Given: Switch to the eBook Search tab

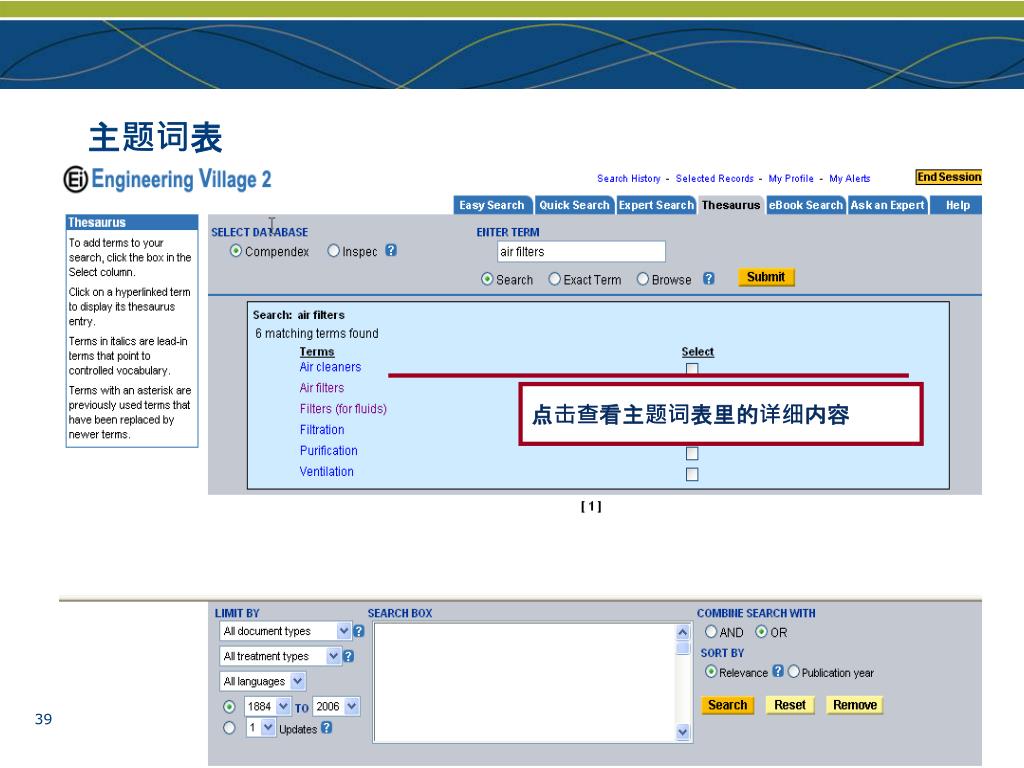Looking at the screenshot, I should [806, 205].
